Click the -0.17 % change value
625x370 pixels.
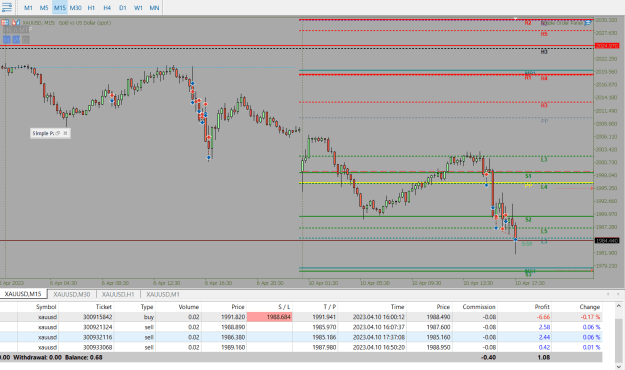[590, 317]
